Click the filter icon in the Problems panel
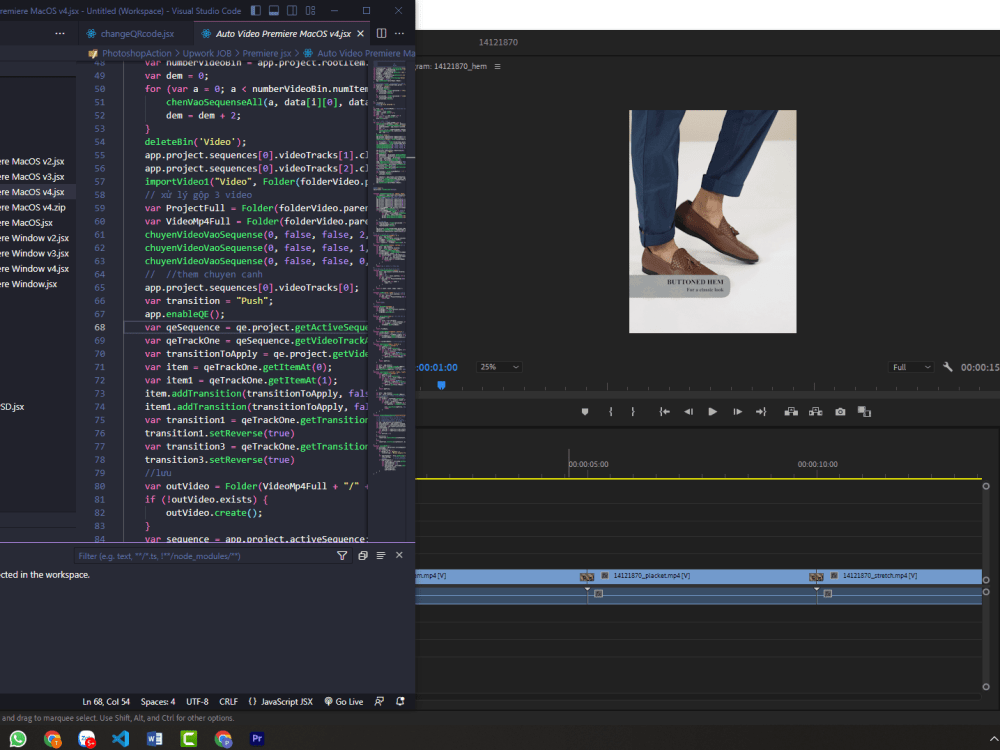Viewport: 1000px width, 750px height. (342, 555)
